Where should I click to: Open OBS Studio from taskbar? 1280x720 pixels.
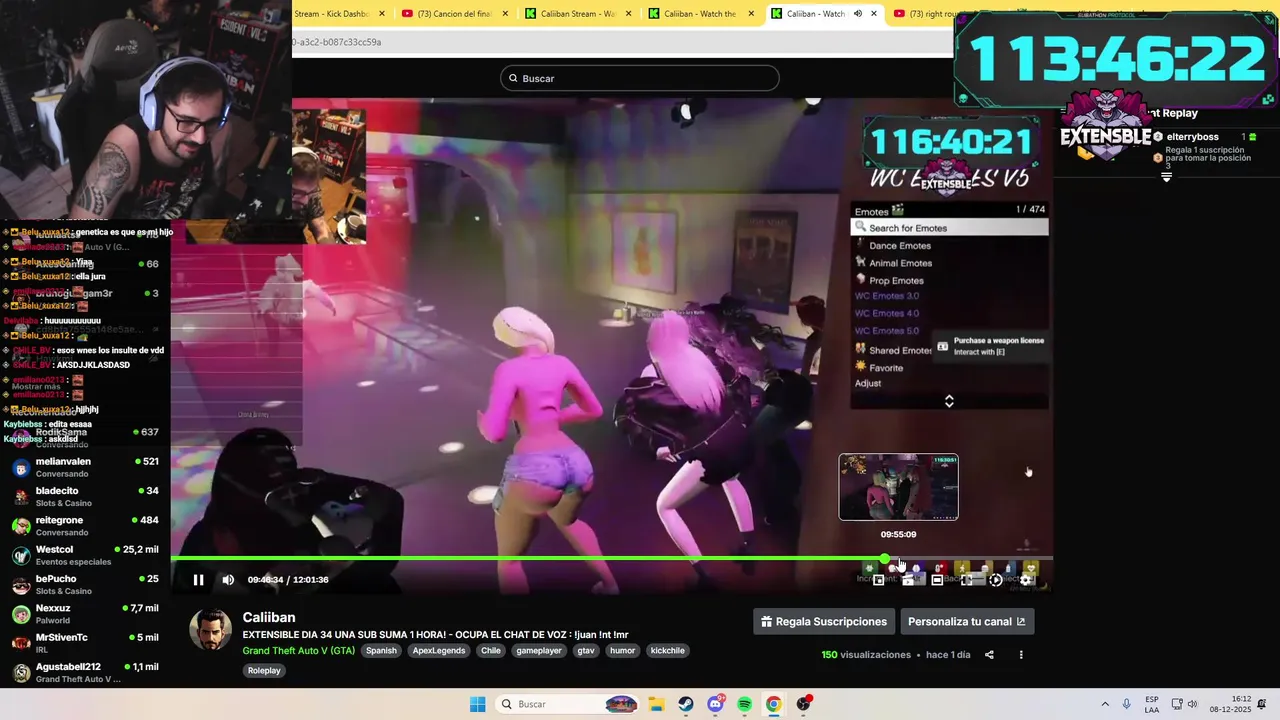pyautogui.click(x=803, y=704)
